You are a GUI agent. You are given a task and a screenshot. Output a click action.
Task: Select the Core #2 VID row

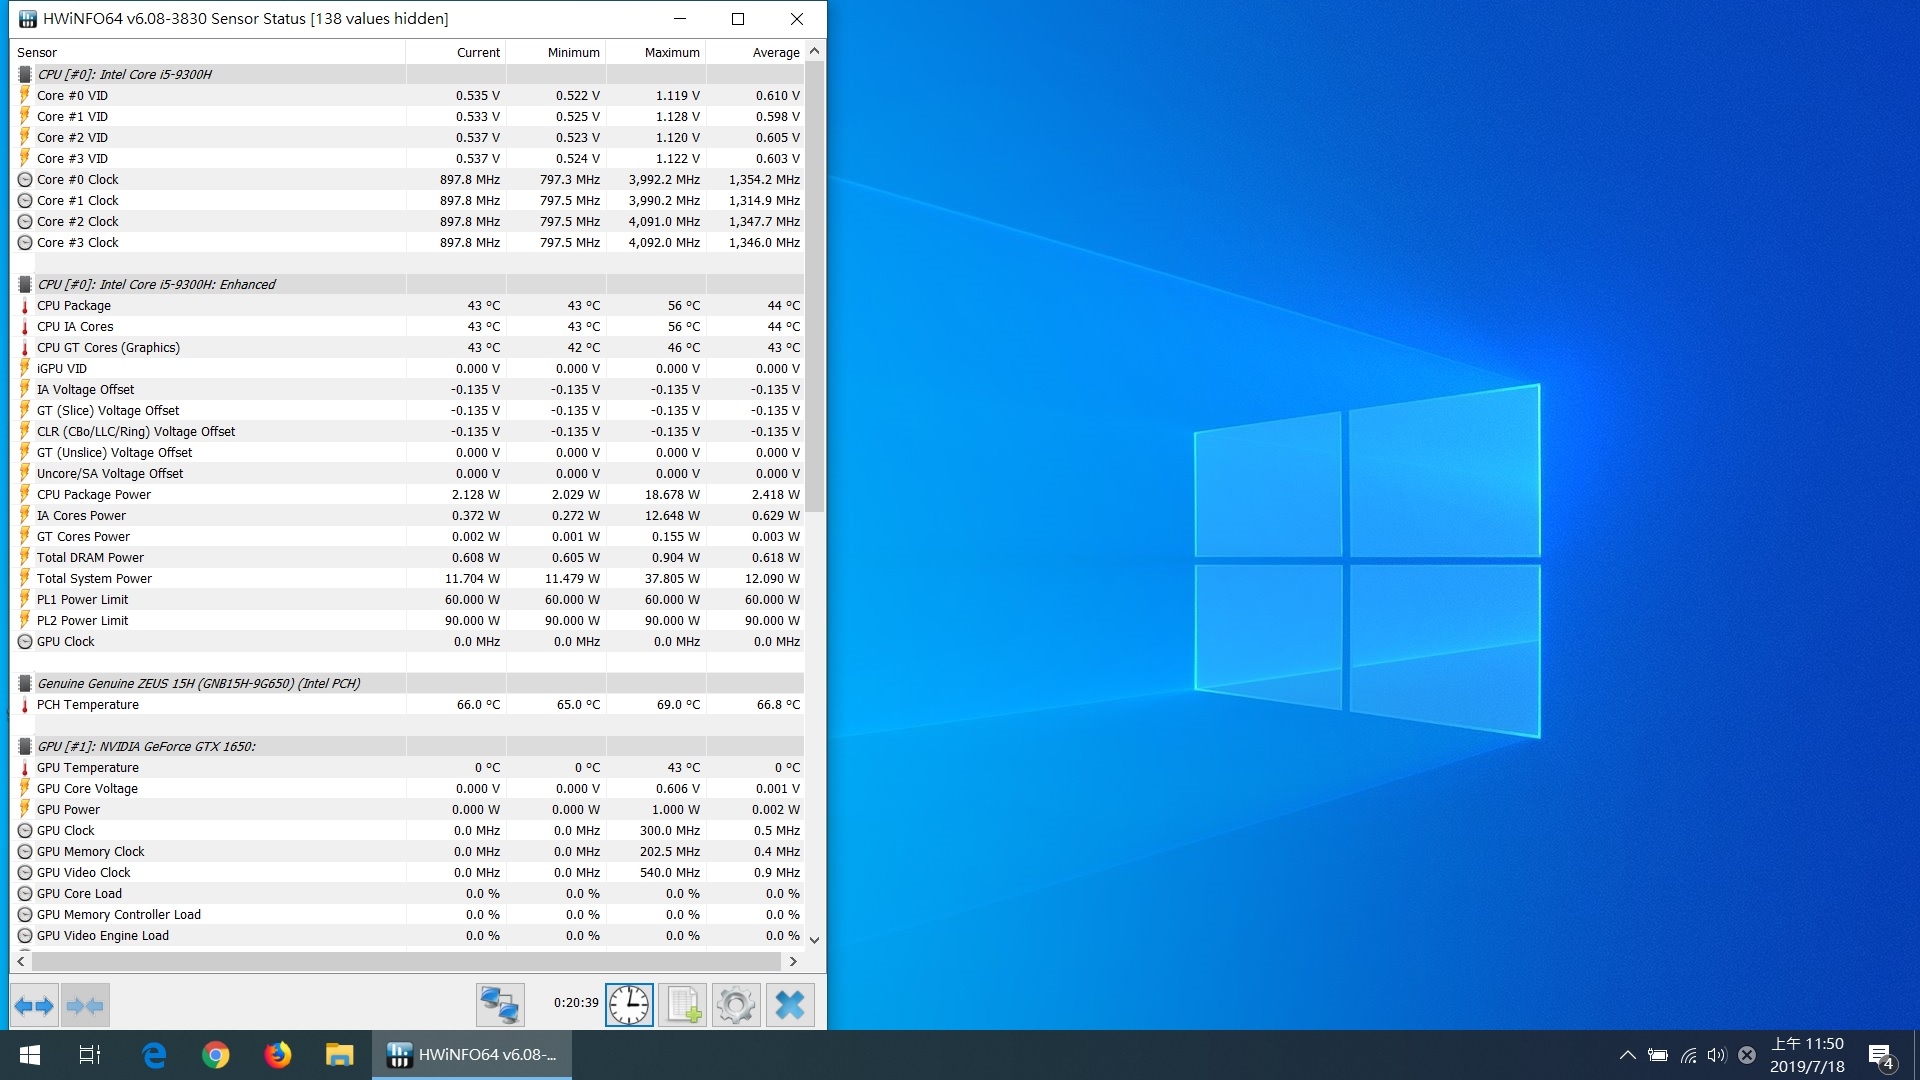407,137
